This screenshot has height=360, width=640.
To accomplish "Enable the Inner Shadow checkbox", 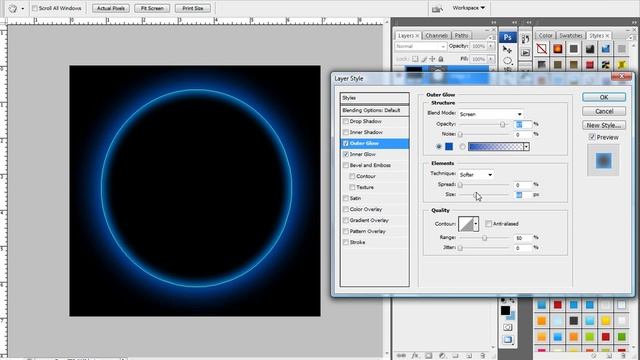I will point(346,132).
